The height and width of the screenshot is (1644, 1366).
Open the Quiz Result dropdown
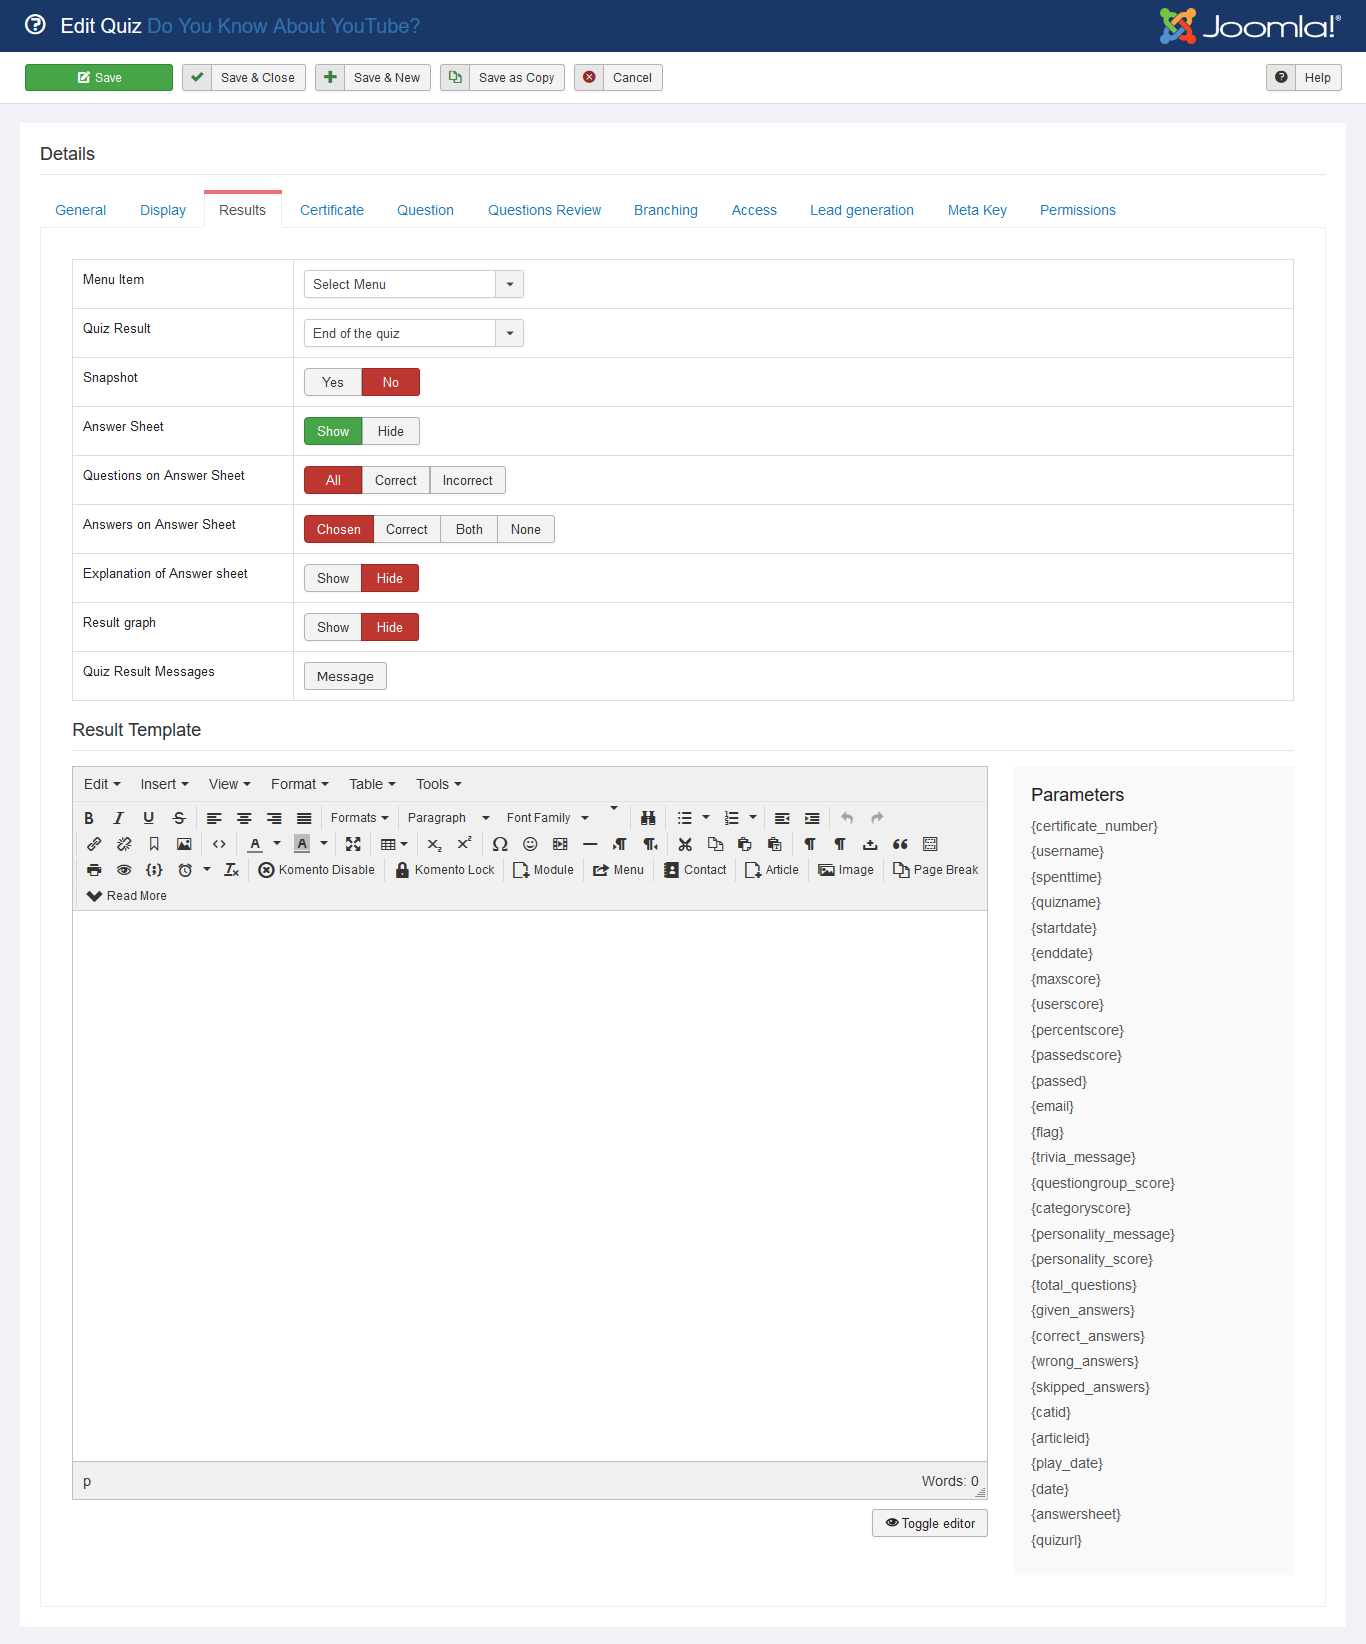tap(413, 333)
